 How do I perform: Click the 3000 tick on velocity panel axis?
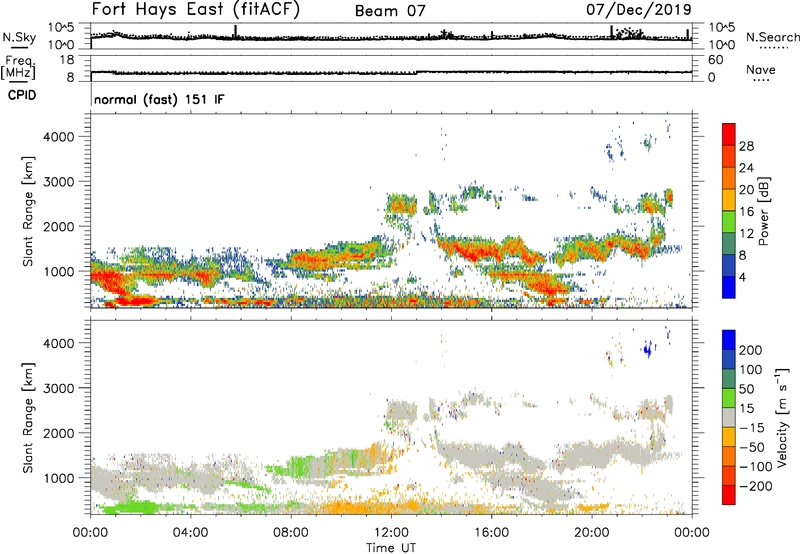point(59,388)
